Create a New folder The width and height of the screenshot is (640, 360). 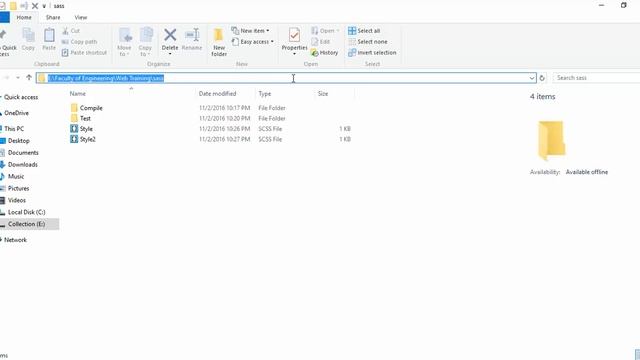click(219, 42)
